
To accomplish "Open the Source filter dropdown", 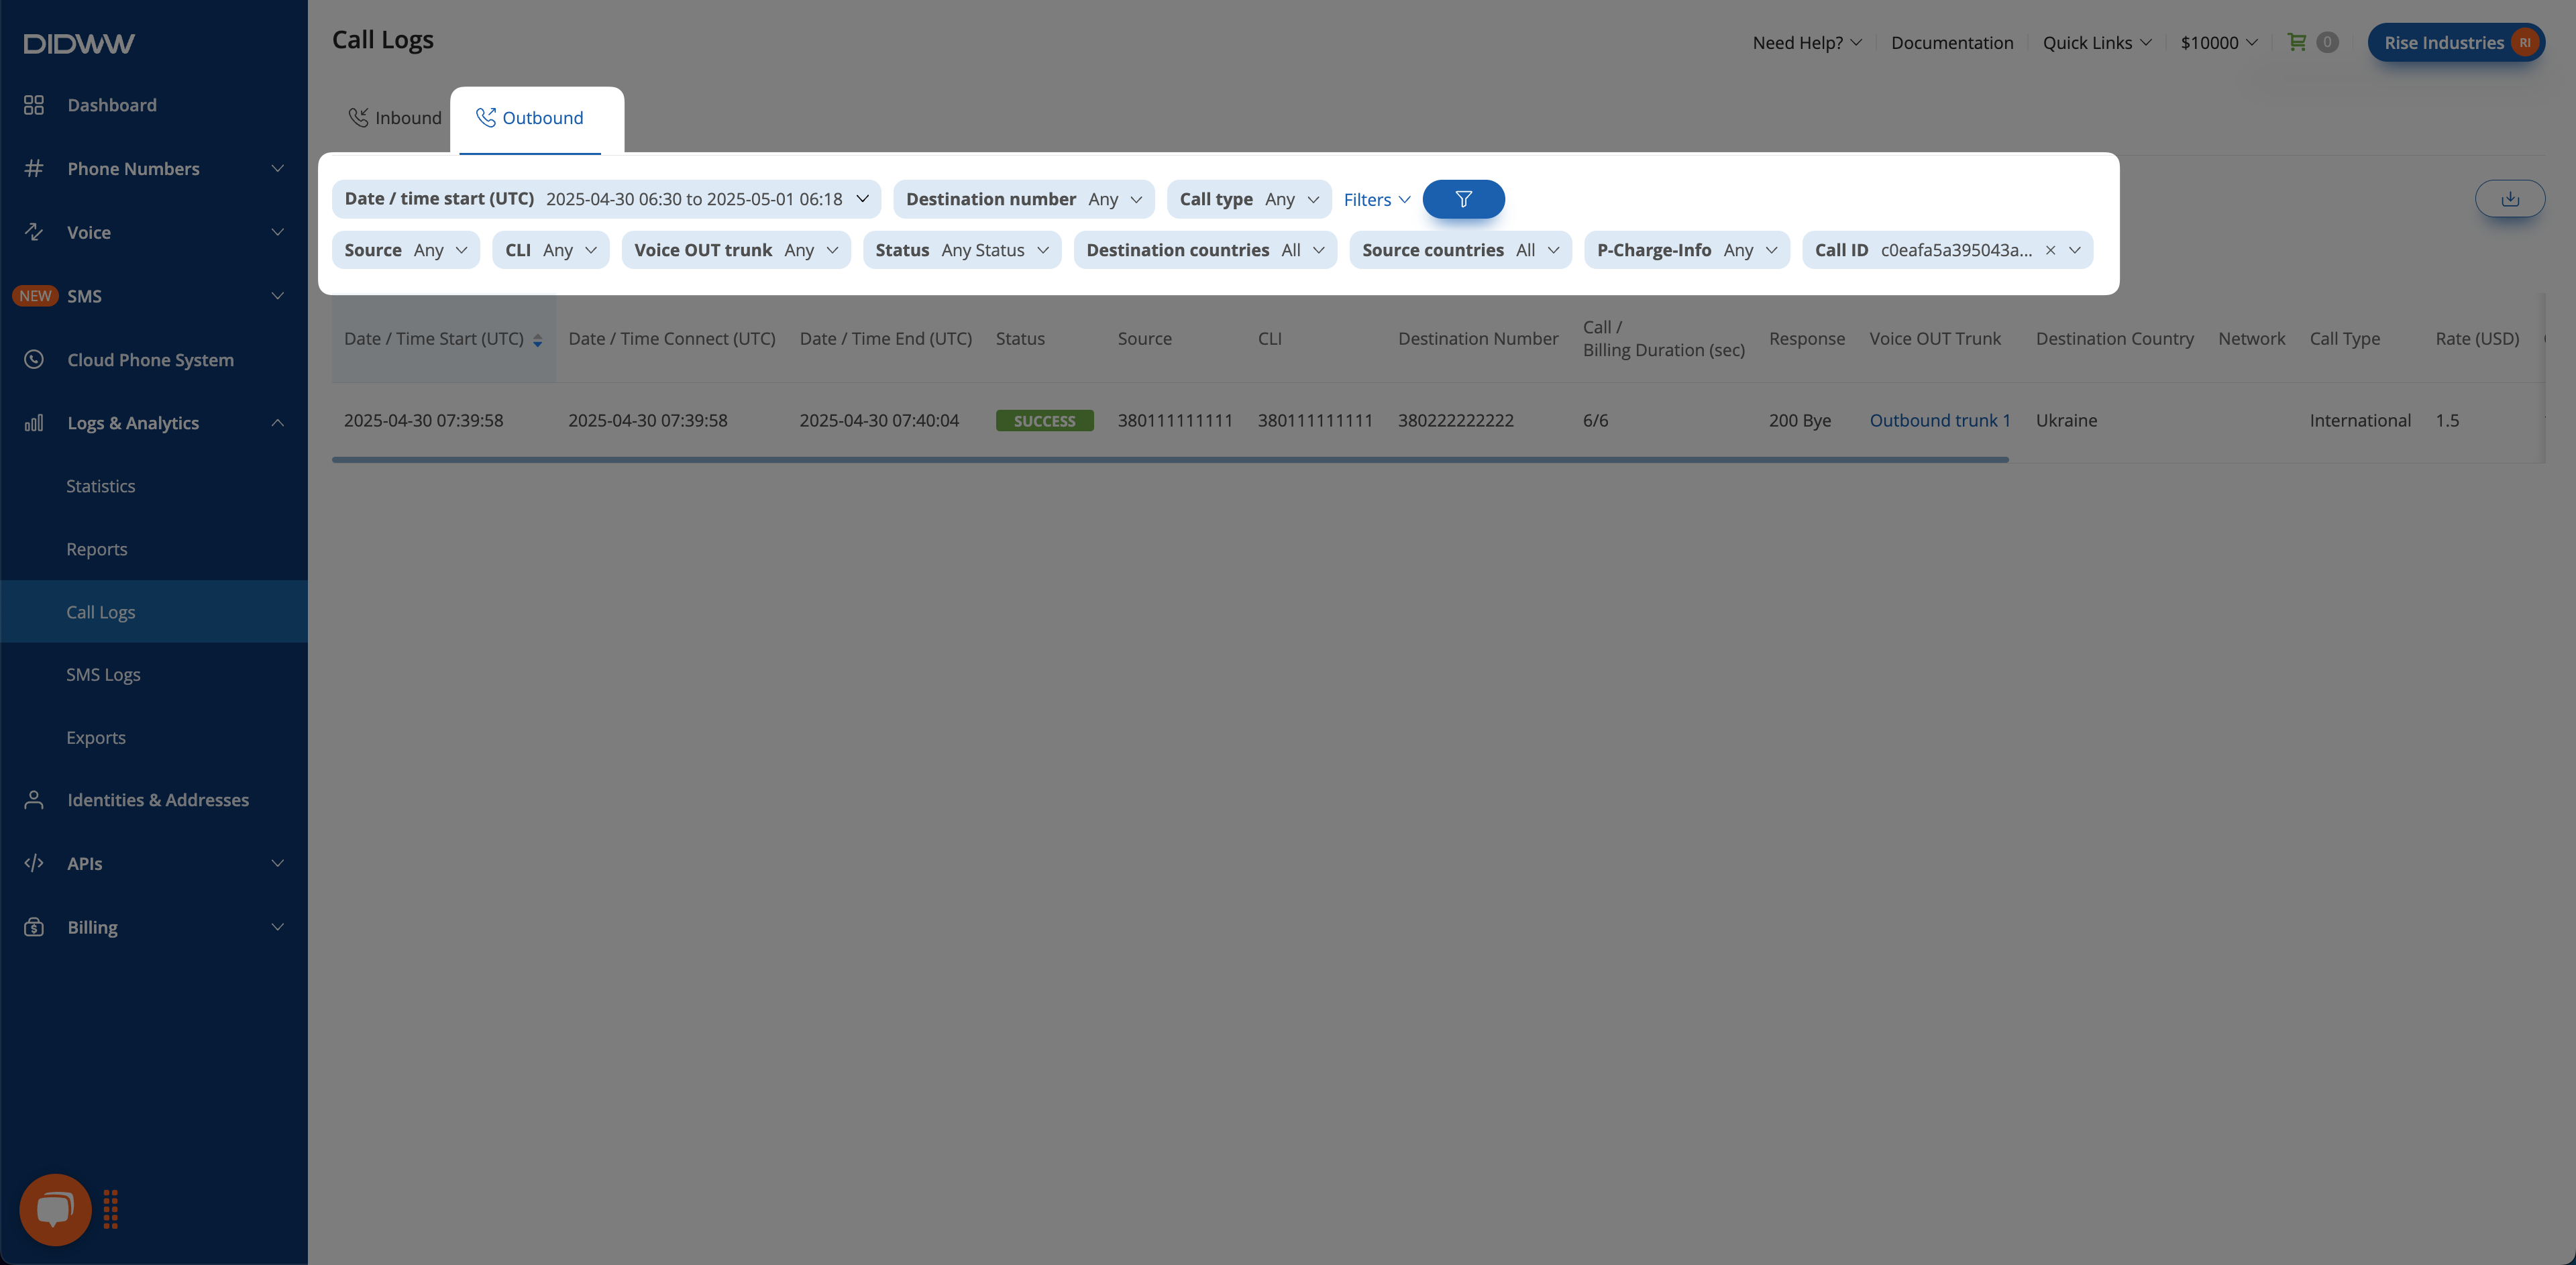I will (406, 250).
